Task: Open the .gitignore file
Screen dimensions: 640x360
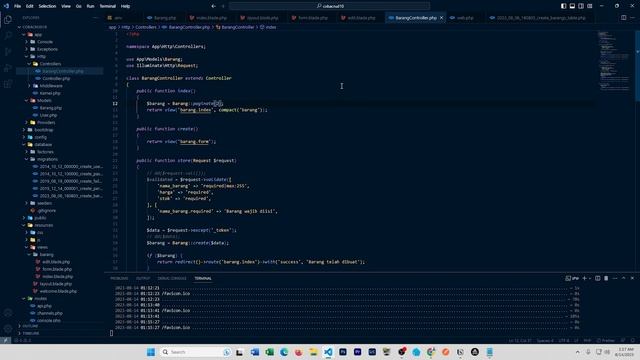Action: (46, 211)
